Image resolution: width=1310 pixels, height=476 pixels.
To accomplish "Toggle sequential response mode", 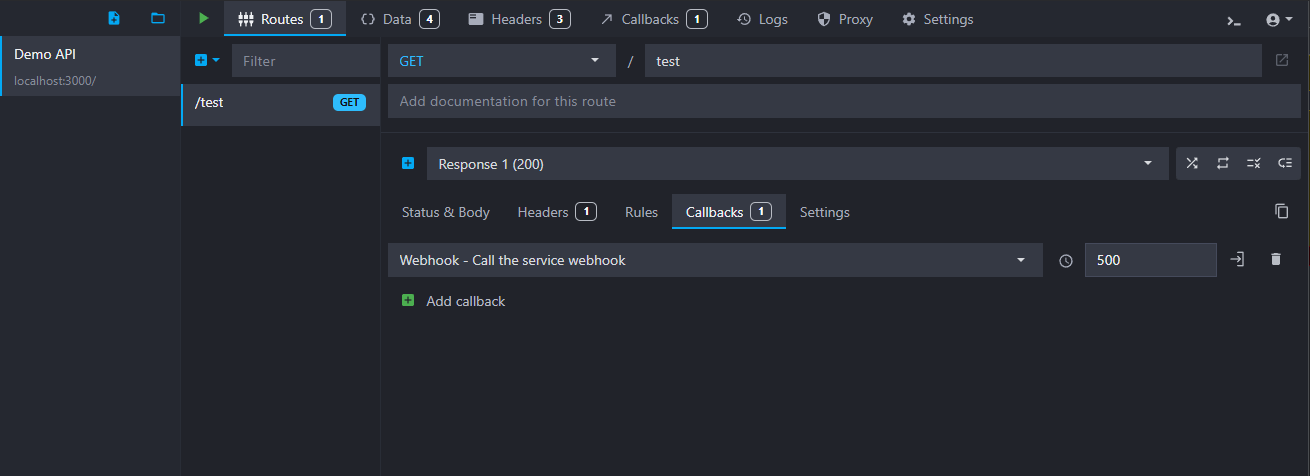I will 1222,164.
